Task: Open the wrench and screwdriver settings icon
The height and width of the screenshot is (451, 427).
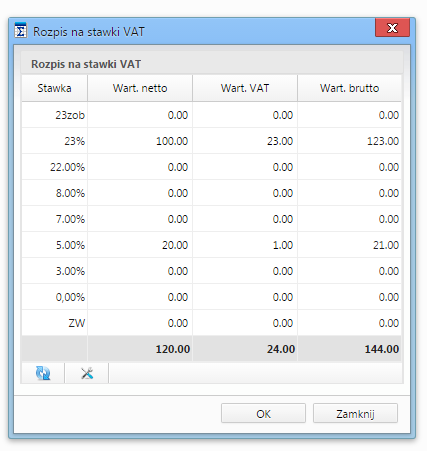Action: pyautogui.click(x=87, y=373)
